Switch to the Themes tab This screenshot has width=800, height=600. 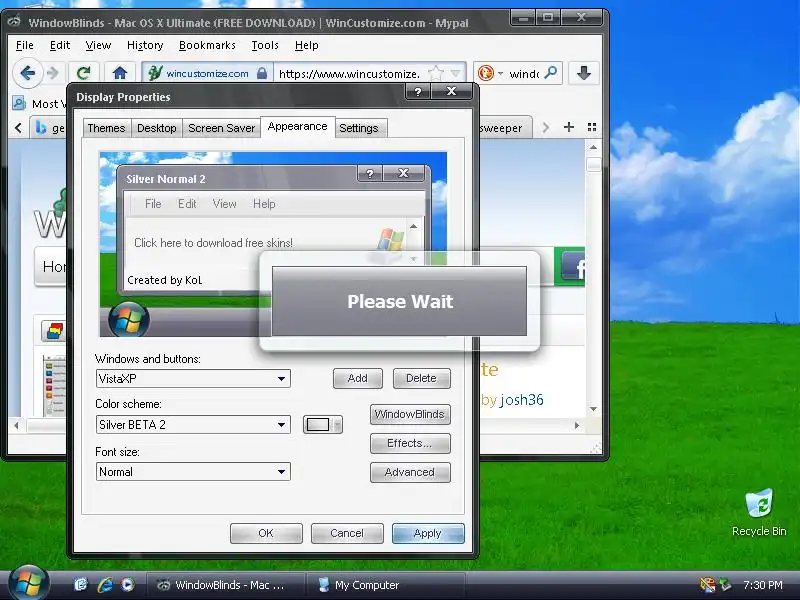106,128
